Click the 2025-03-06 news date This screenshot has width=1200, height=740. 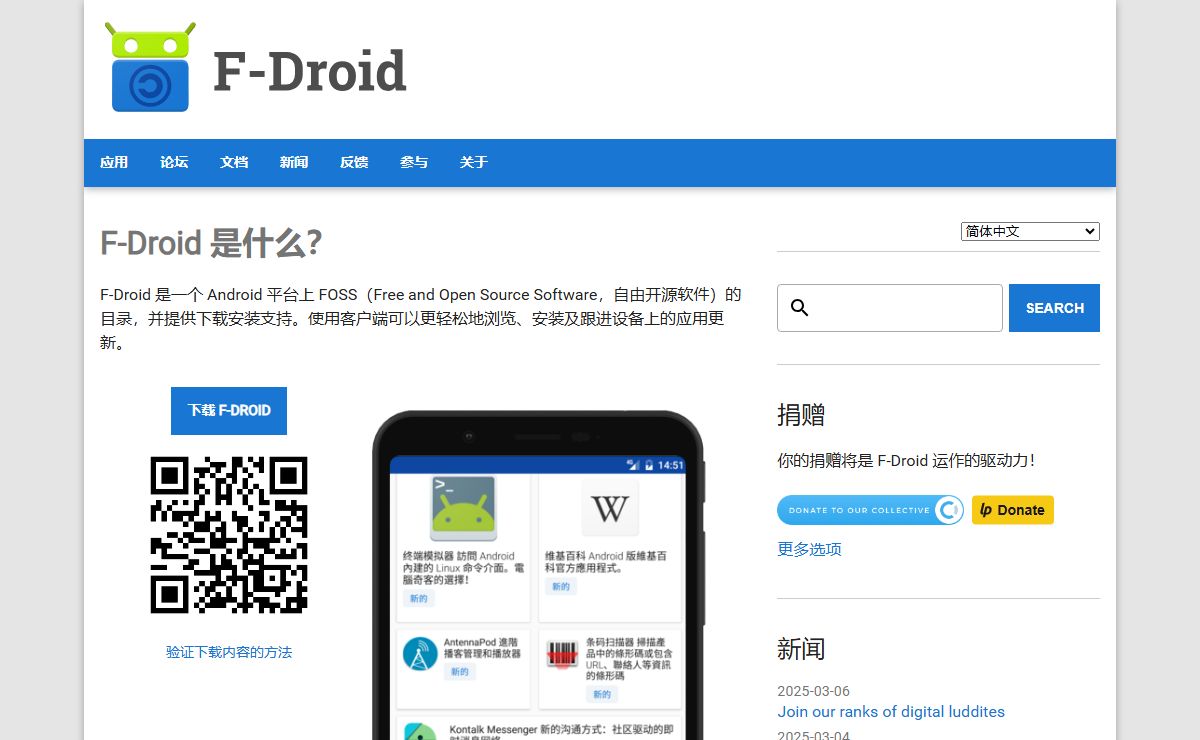click(x=813, y=691)
